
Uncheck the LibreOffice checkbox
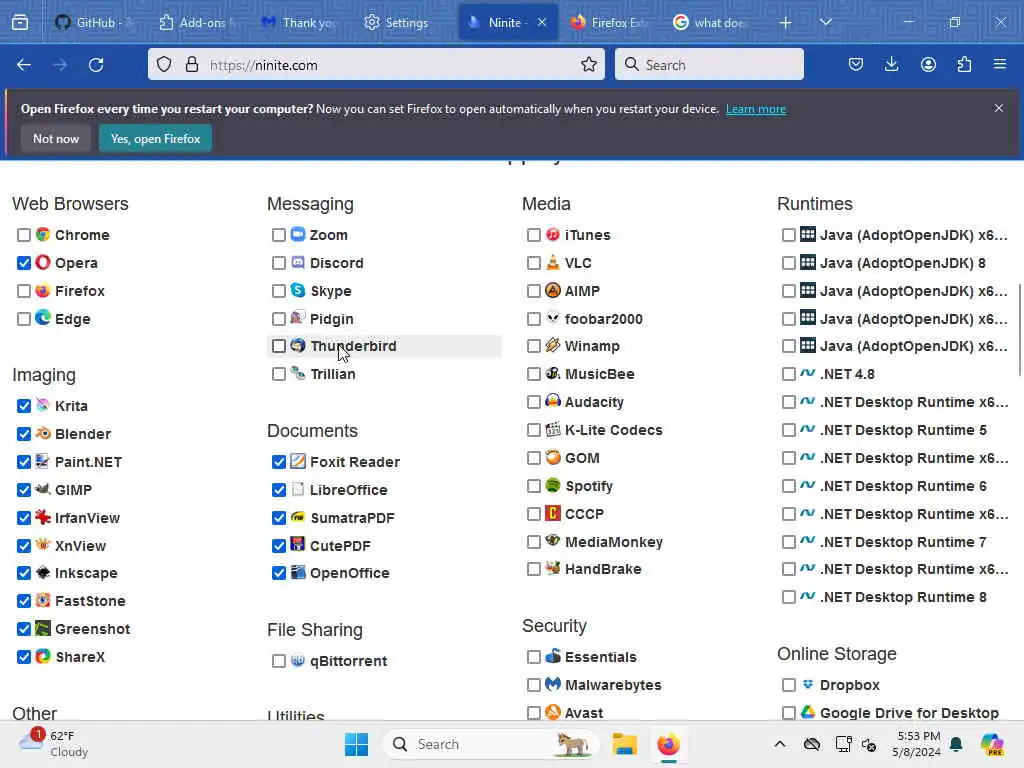click(279, 490)
